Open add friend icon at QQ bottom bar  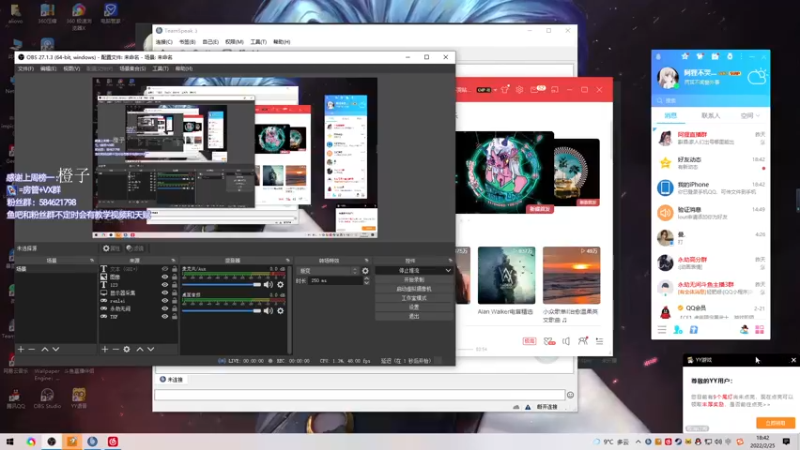pyautogui.click(x=678, y=330)
